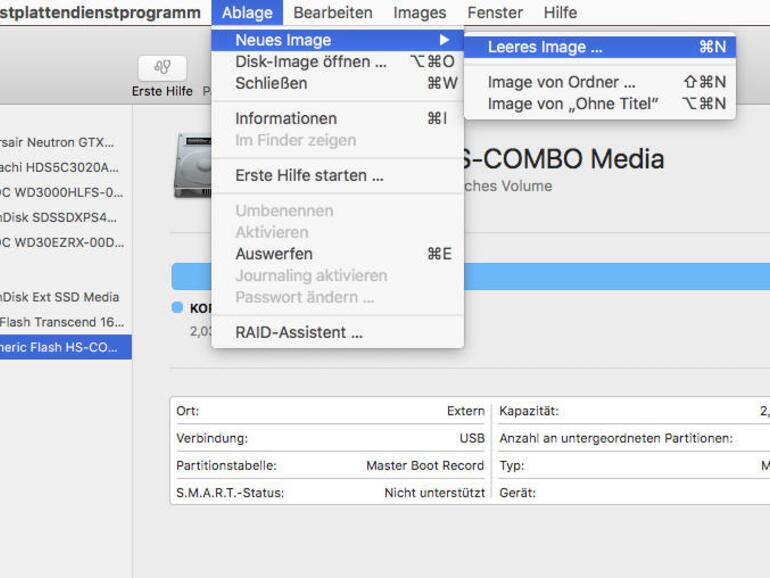Open the Festplattendienstprogramm app menu
The image size is (770, 578).
point(100,12)
